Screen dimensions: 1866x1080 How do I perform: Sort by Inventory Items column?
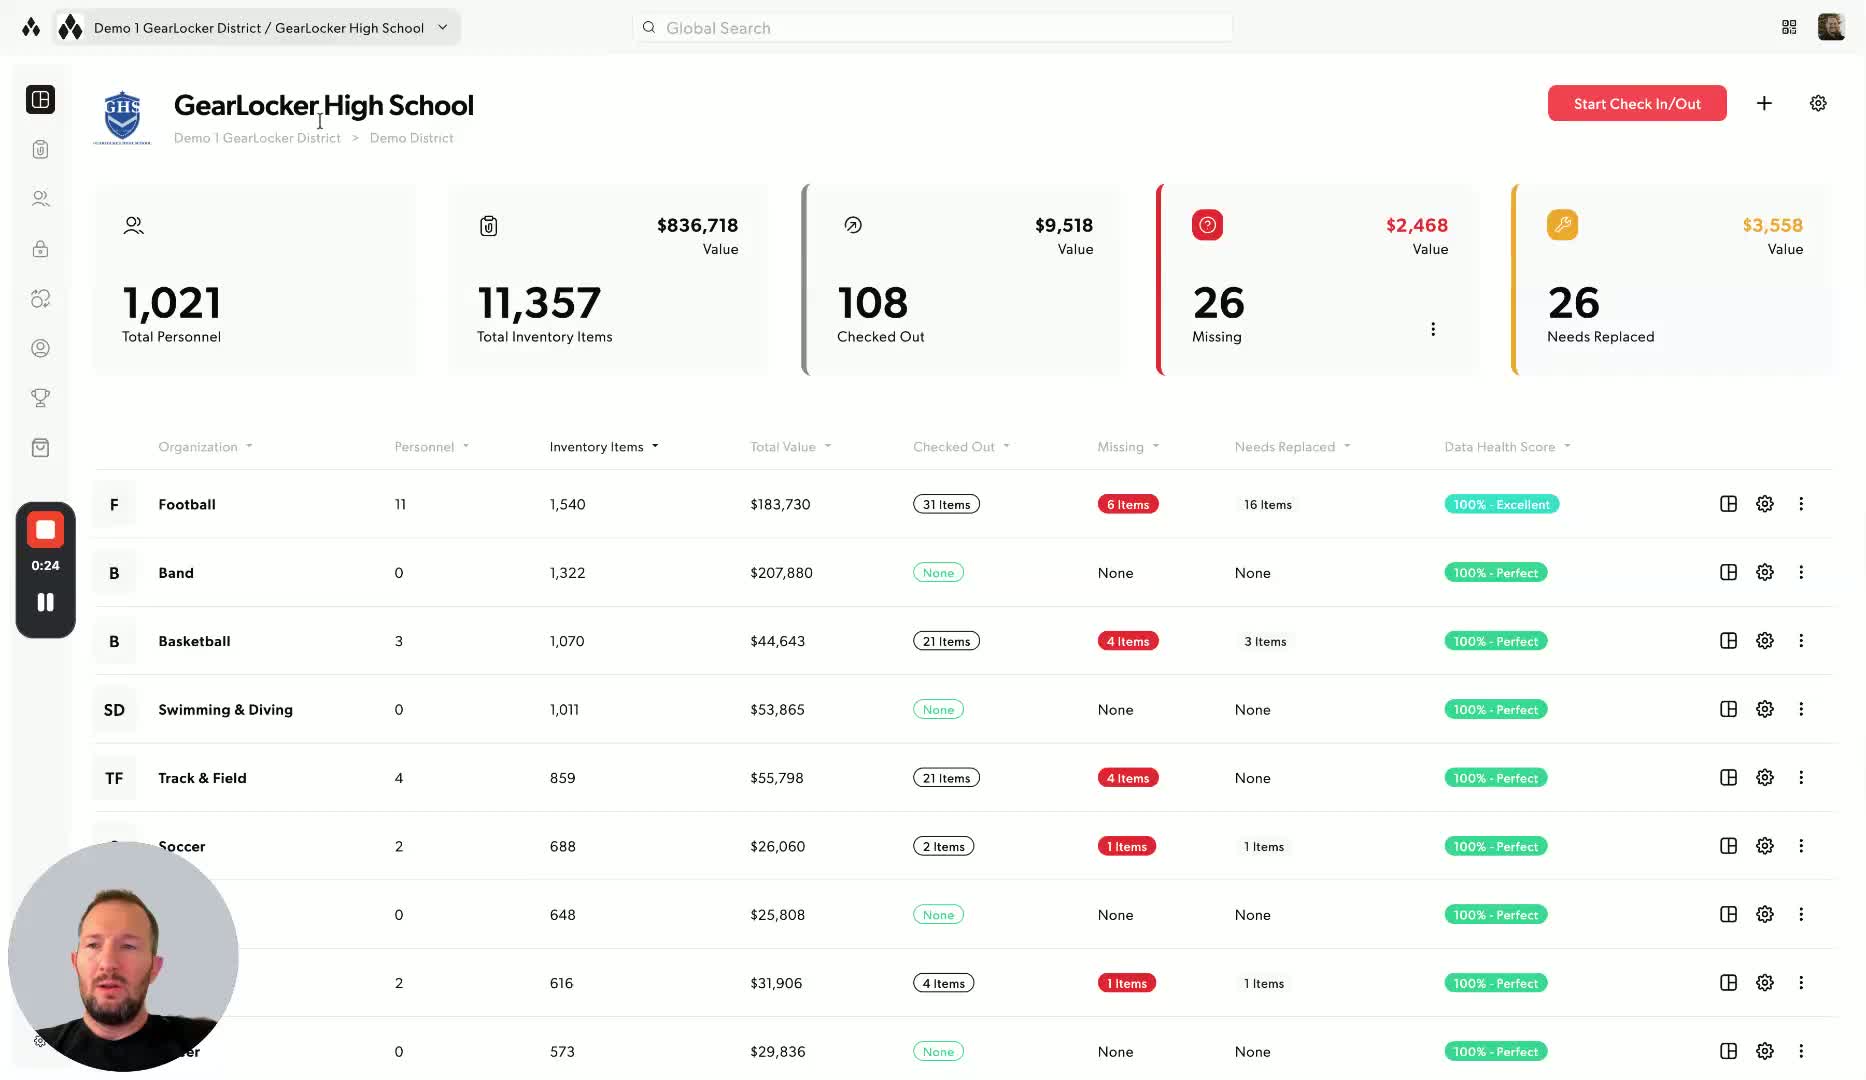(604, 447)
